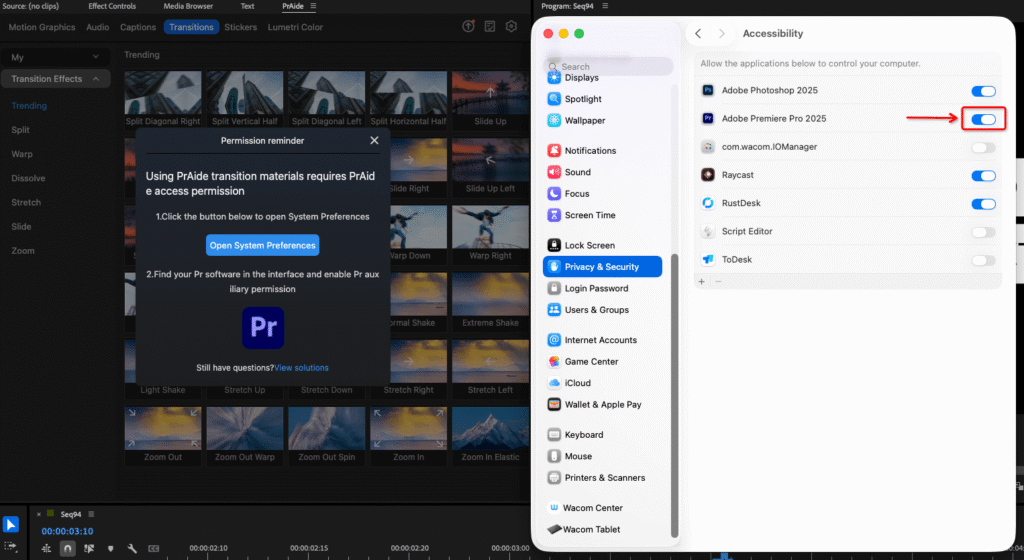
Task: Toggle RustDesk accessibility switch
Action: coord(983,204)
